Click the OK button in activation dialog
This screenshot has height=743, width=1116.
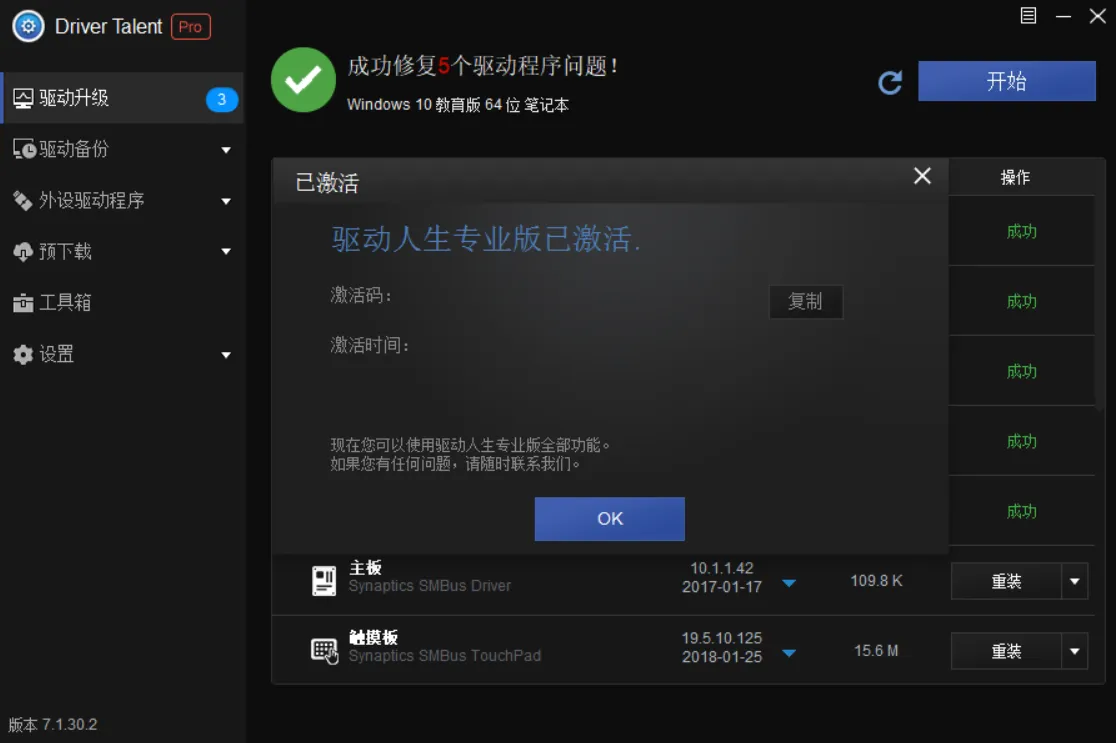[x=609, y=519]
